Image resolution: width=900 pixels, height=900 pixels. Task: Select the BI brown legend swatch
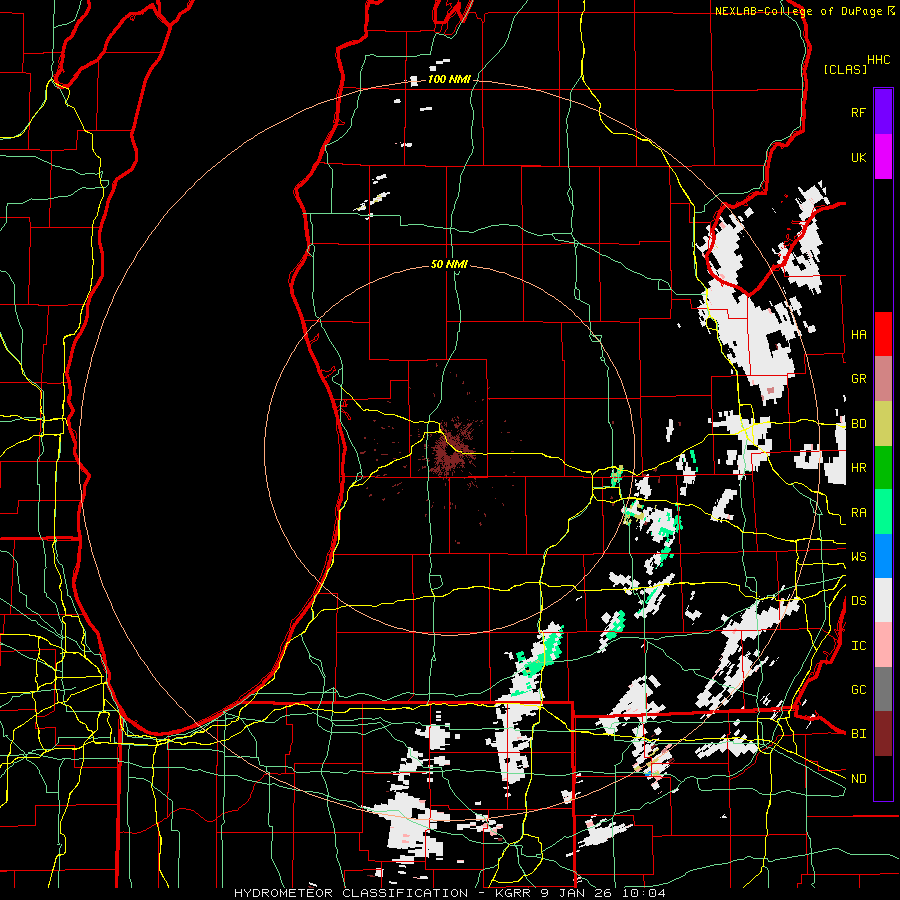tap(883, 734)
